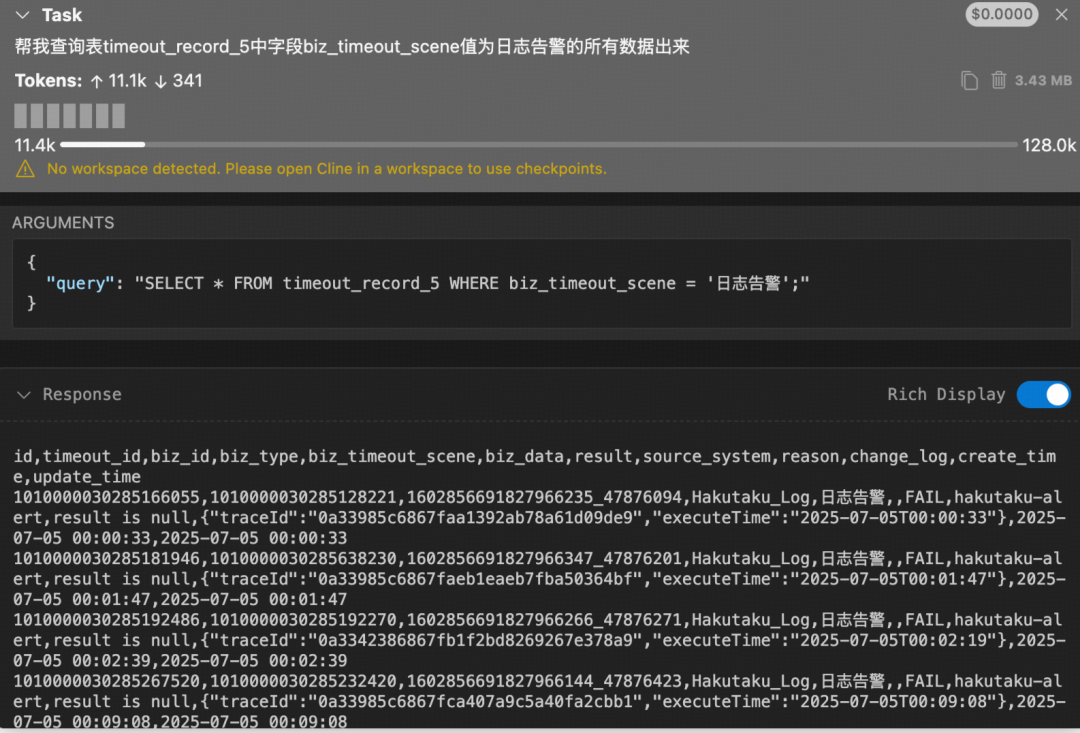Click the response header row of column names

pyautogui.click(x=534, y=466)
